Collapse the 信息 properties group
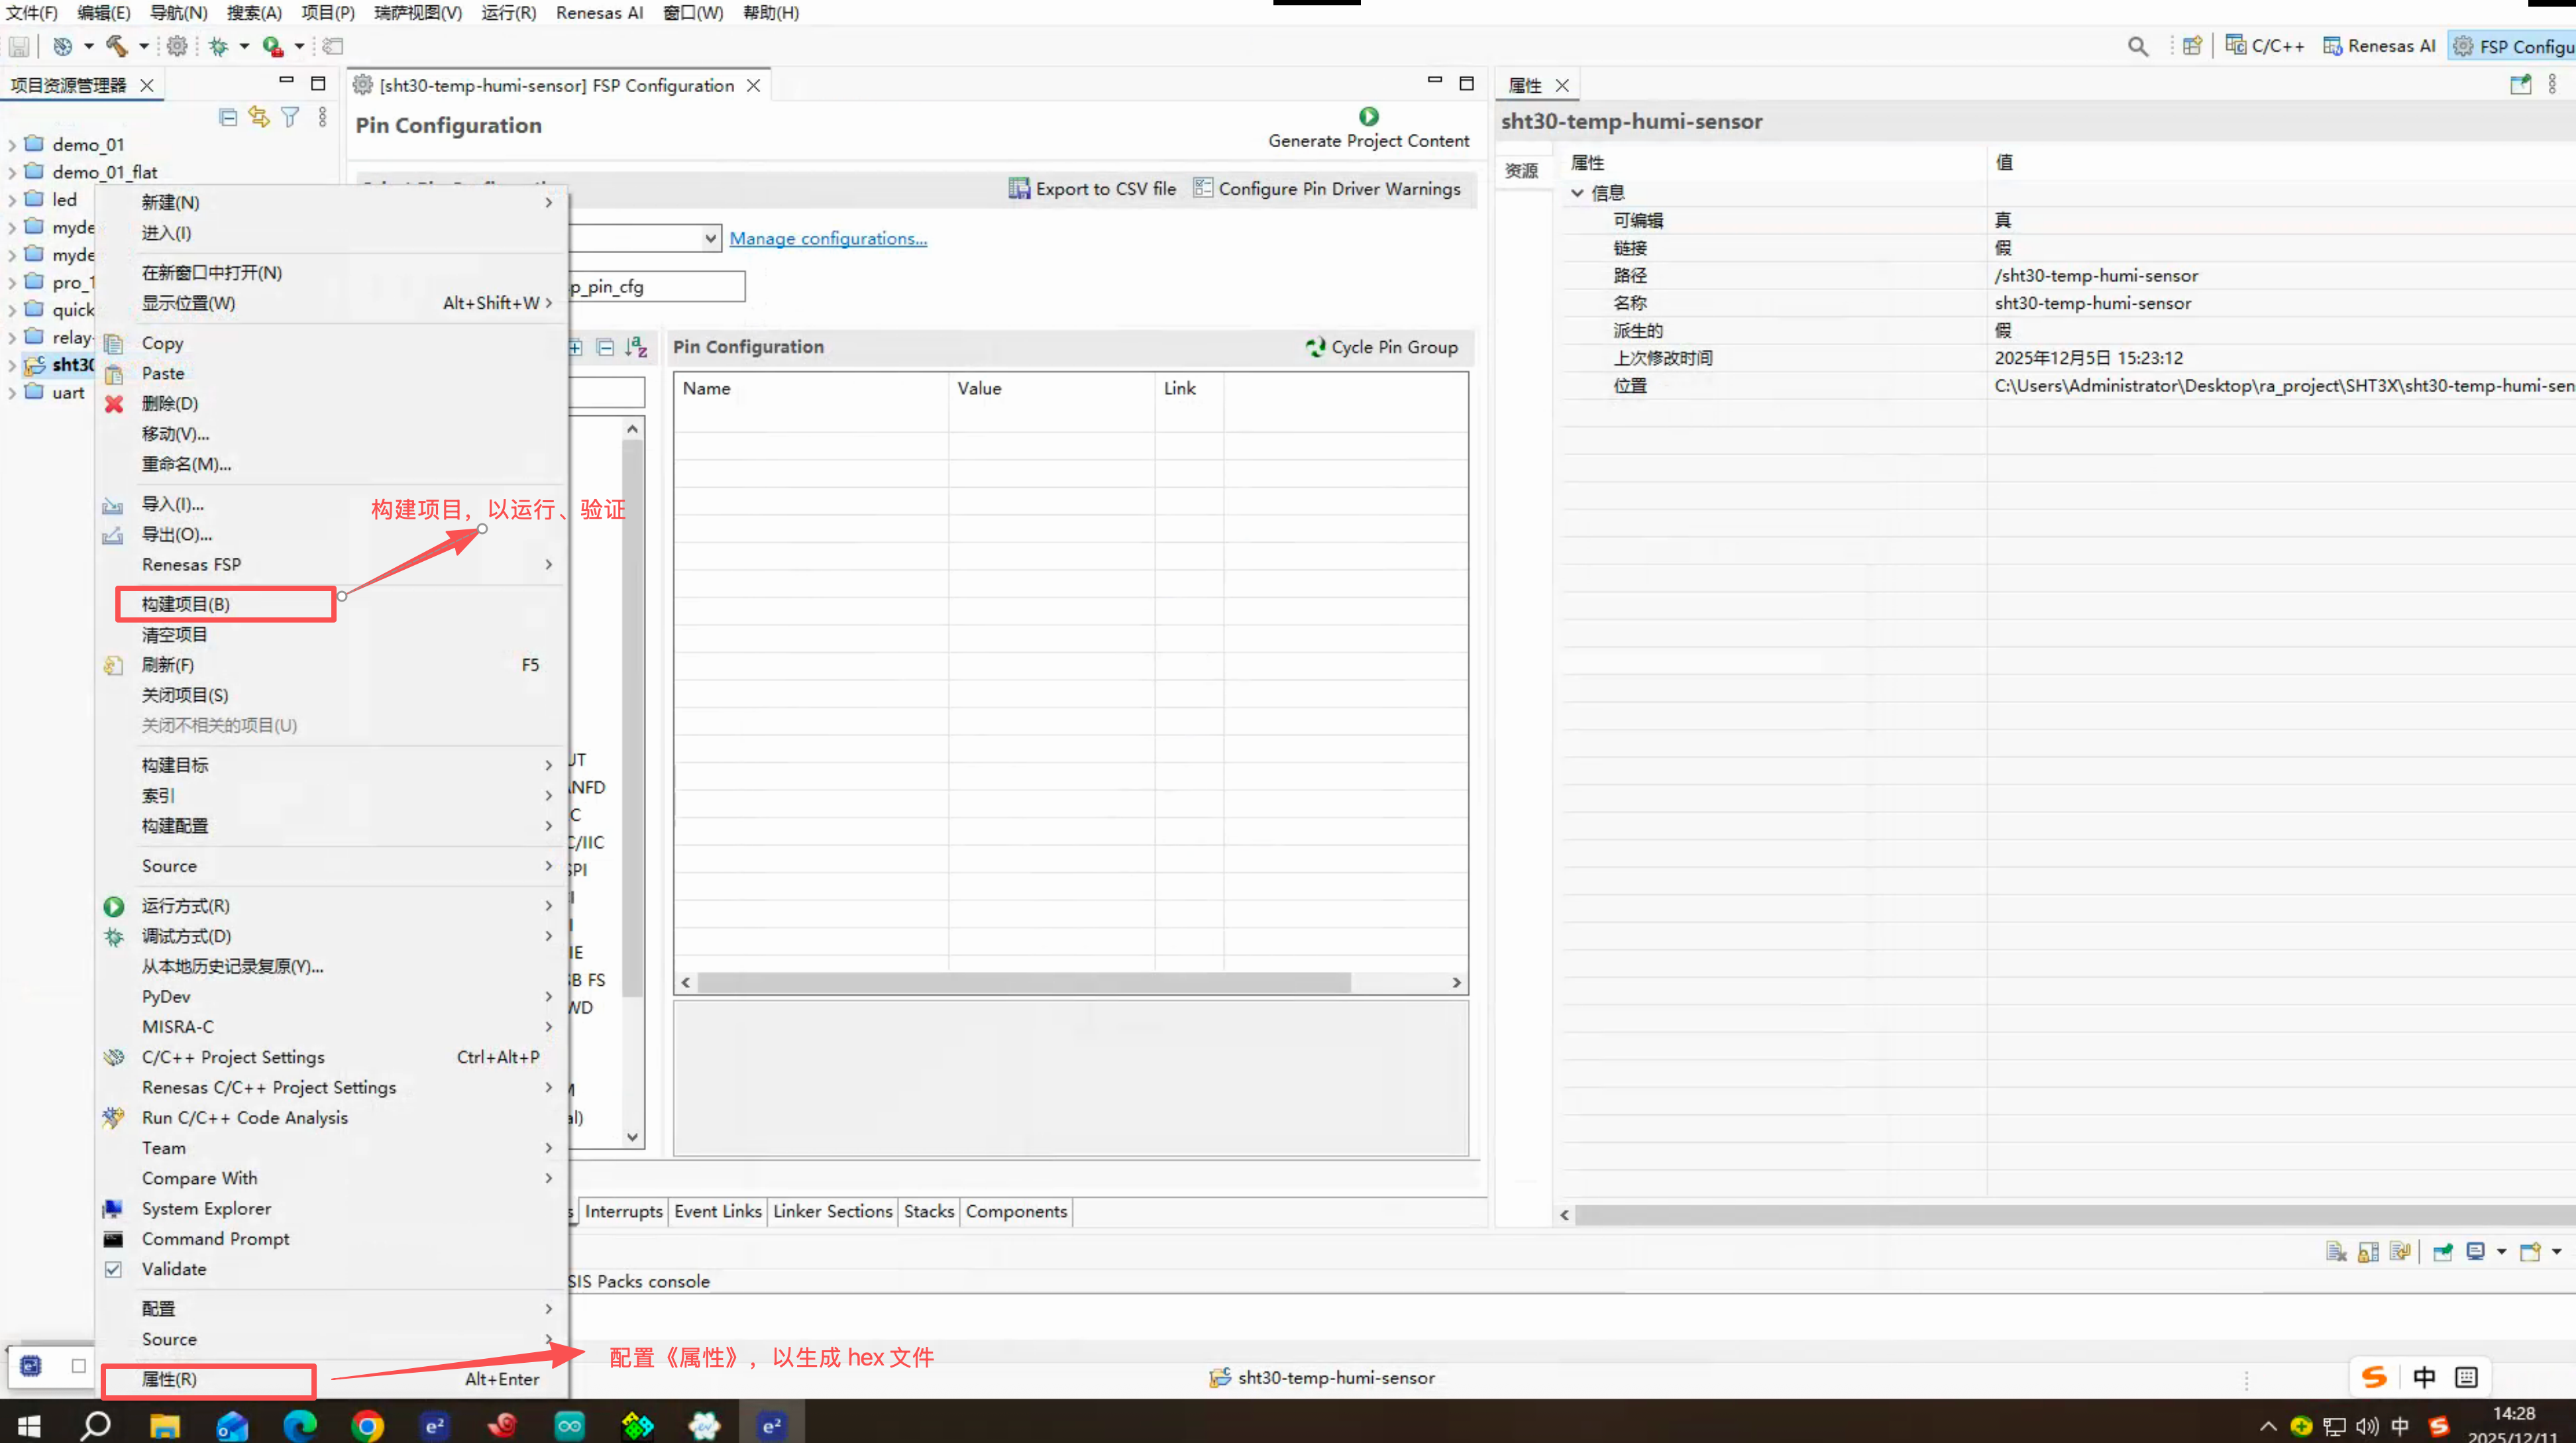2576x1443 pixels. point(1577,192)
